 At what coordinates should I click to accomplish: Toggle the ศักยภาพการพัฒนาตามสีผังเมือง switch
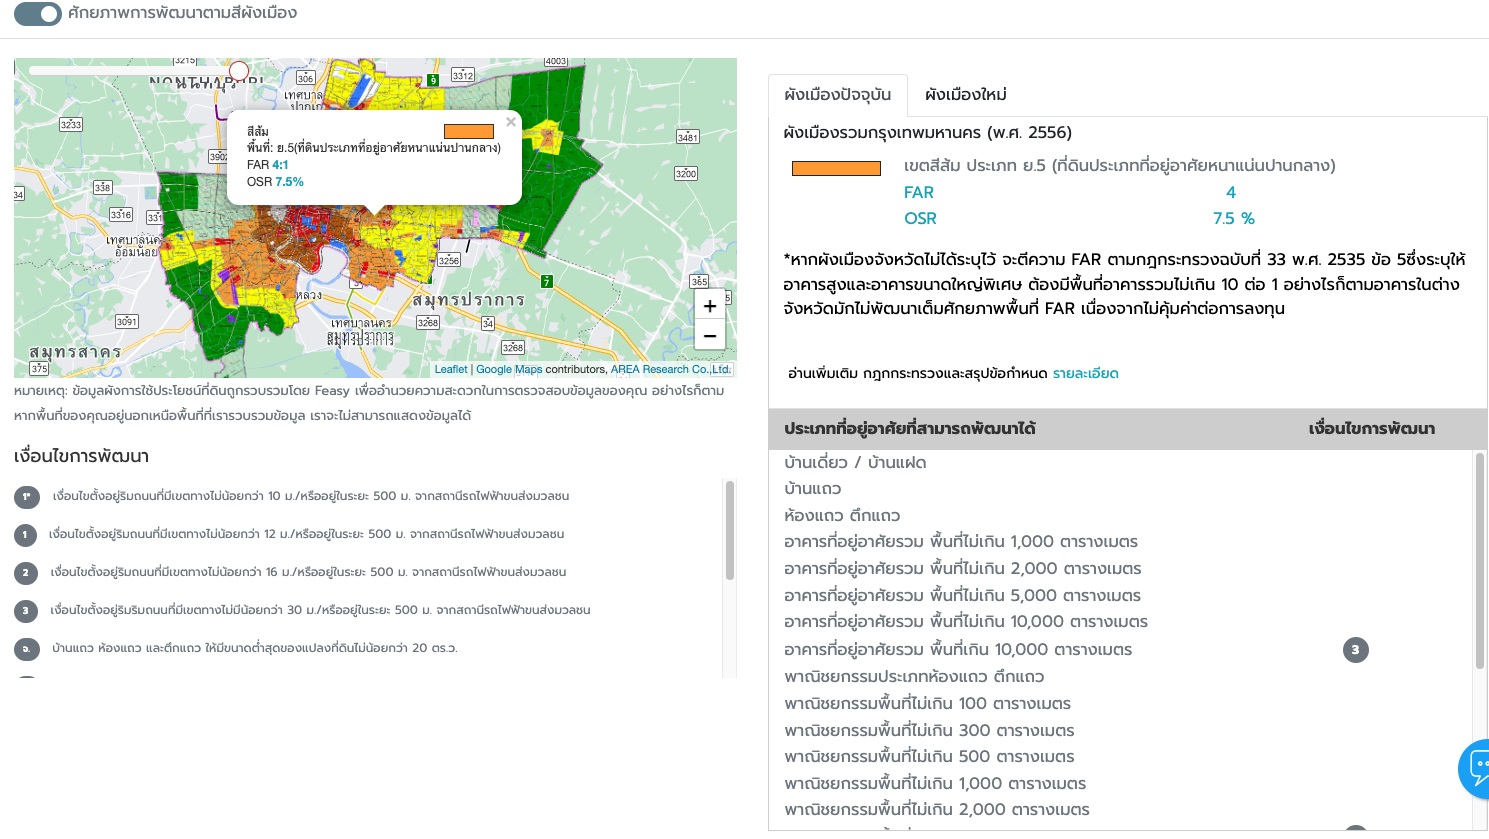click(38, 14)
